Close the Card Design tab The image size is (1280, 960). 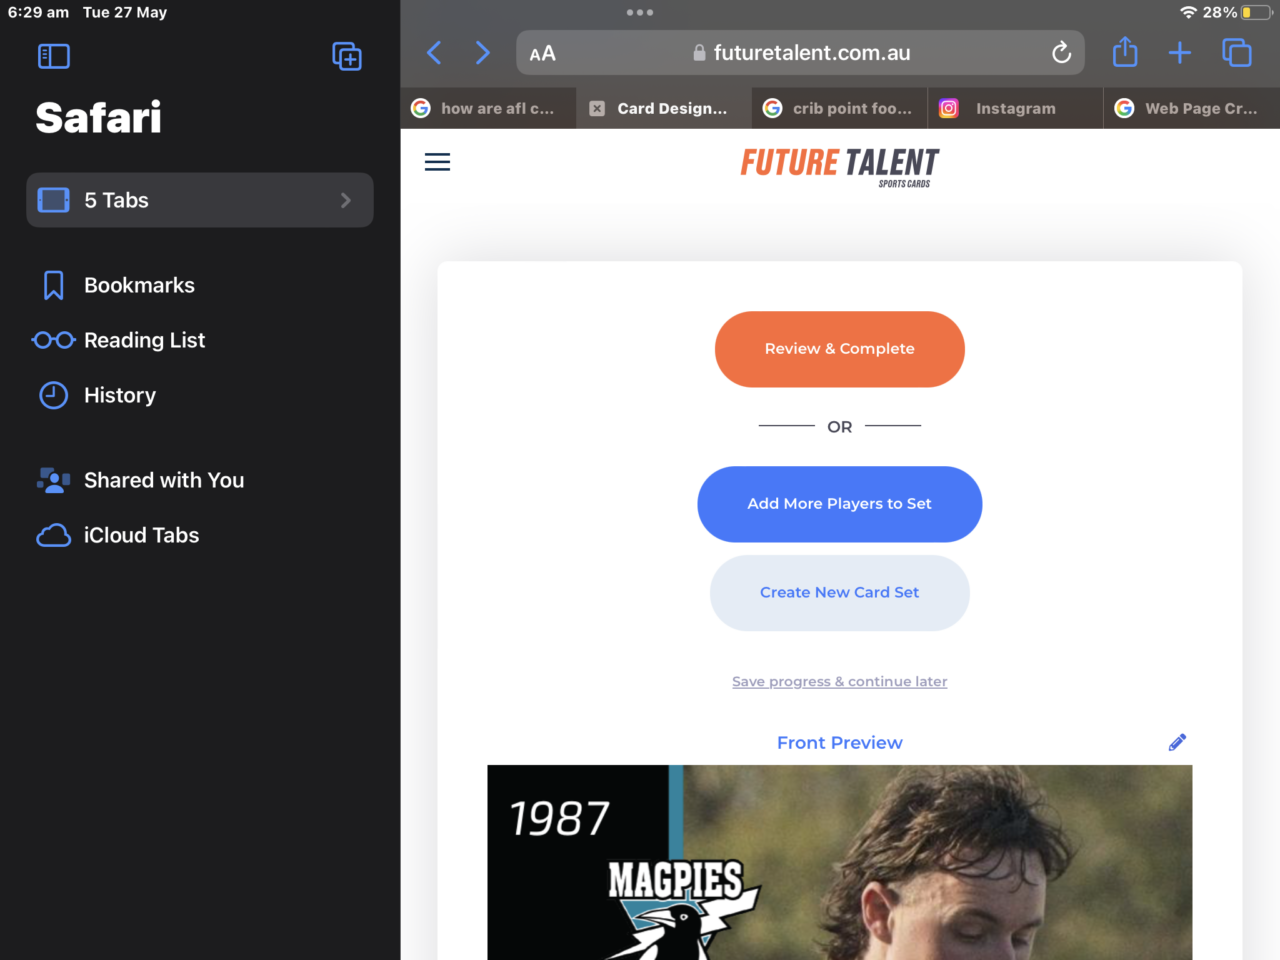click(x=597, y=108)
